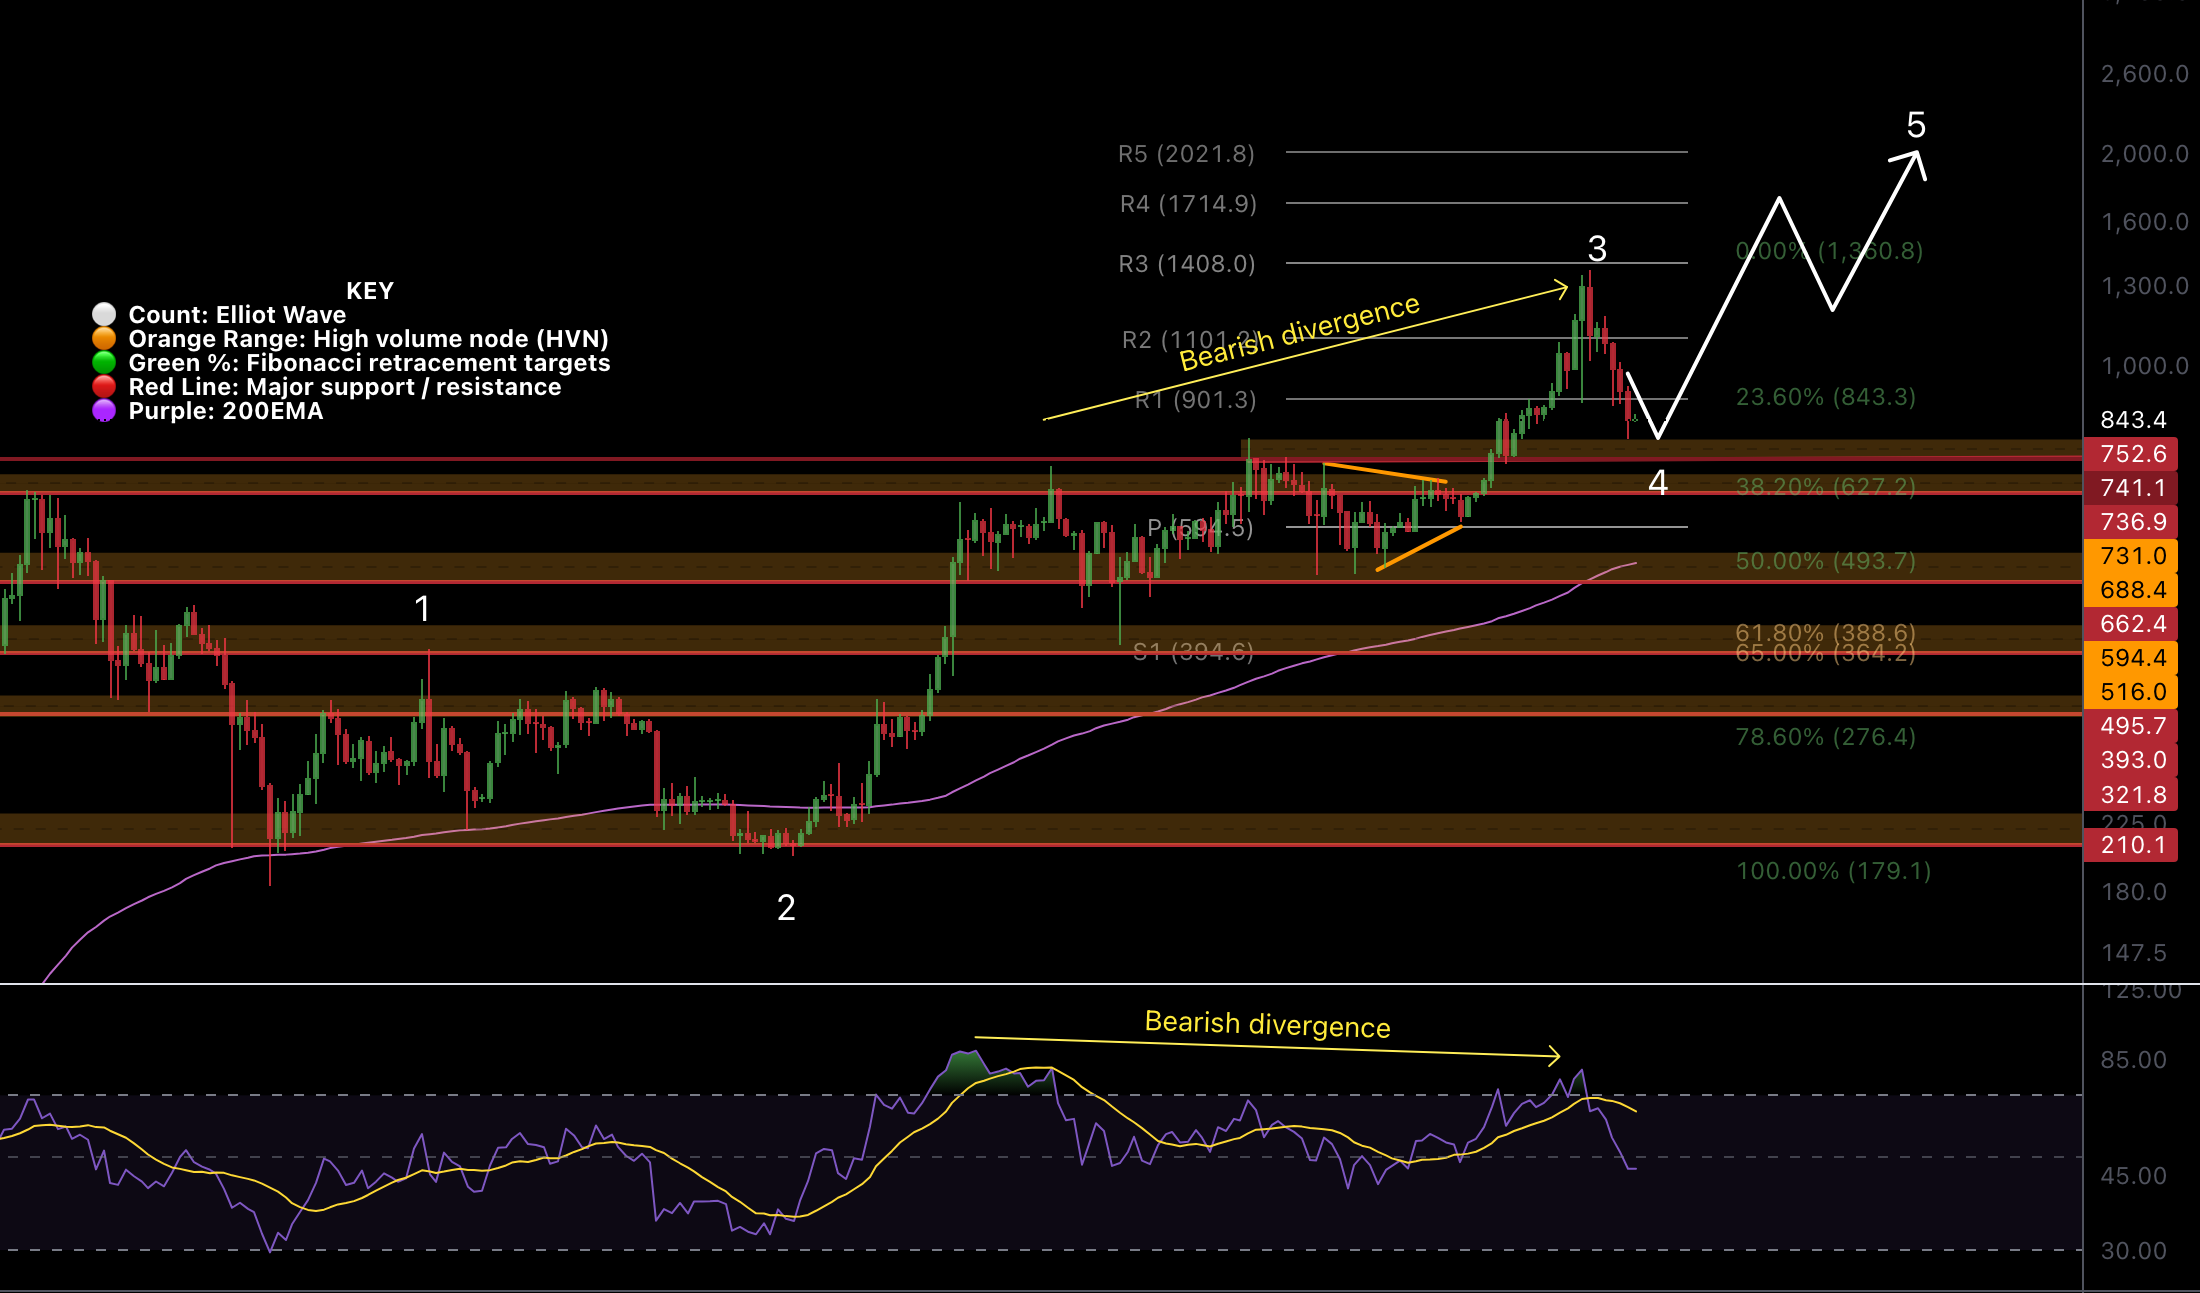
Task: Click the current price tag 843.4
Action: click(2132, 420)
